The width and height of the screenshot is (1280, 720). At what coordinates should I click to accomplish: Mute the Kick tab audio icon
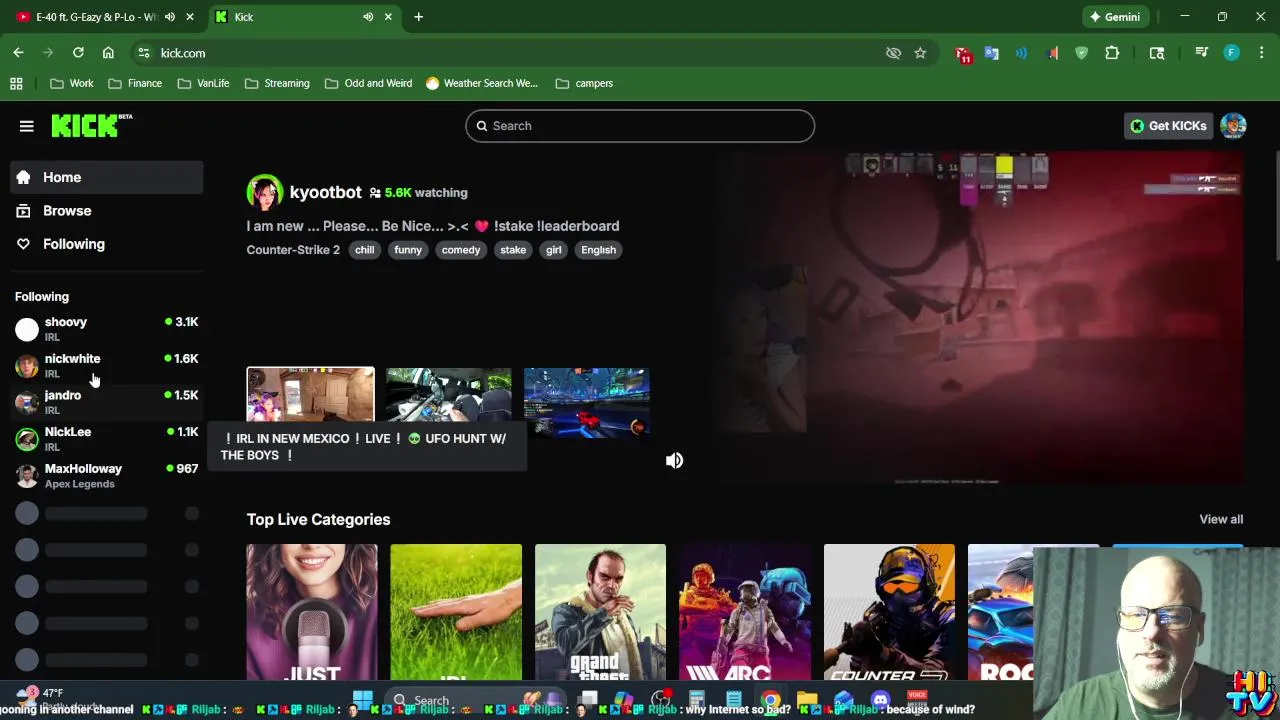[x=368, y=17]
